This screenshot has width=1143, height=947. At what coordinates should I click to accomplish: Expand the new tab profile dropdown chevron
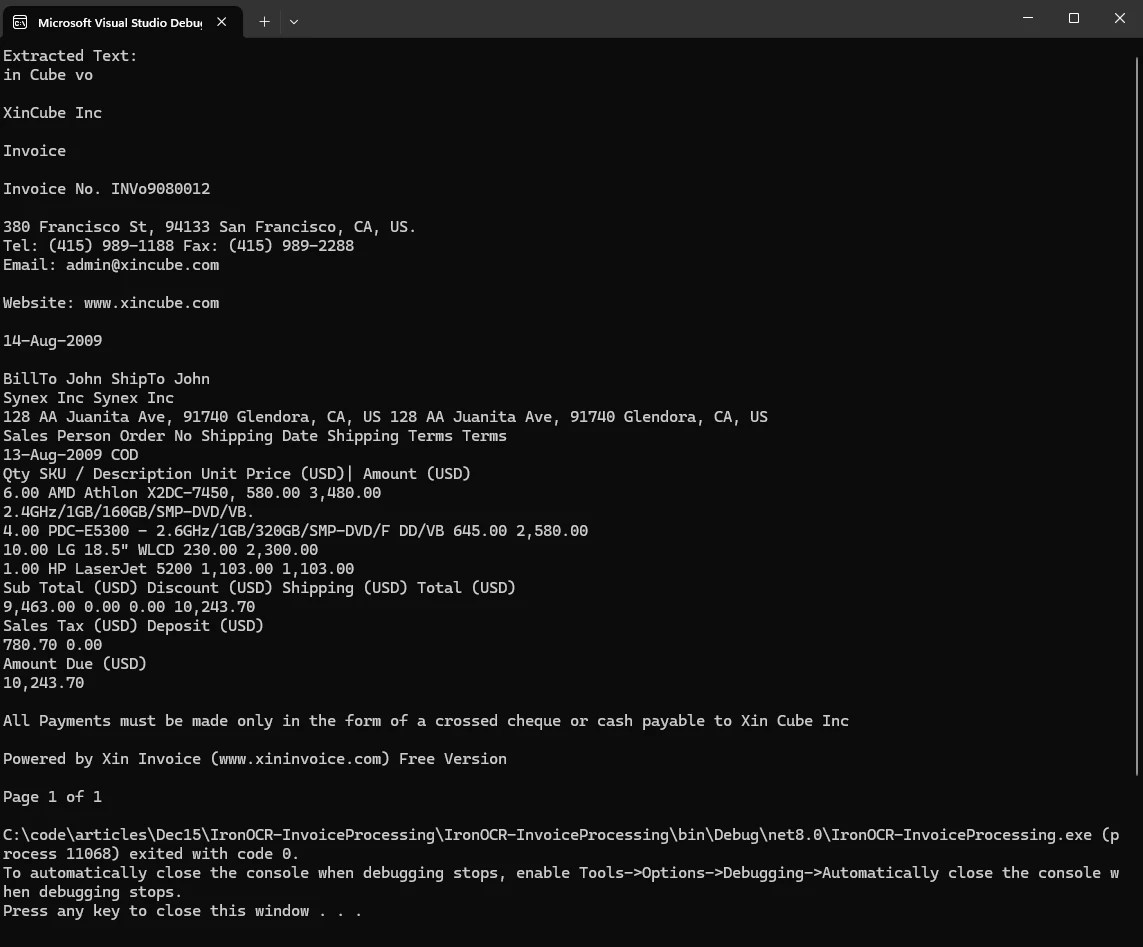294,21
